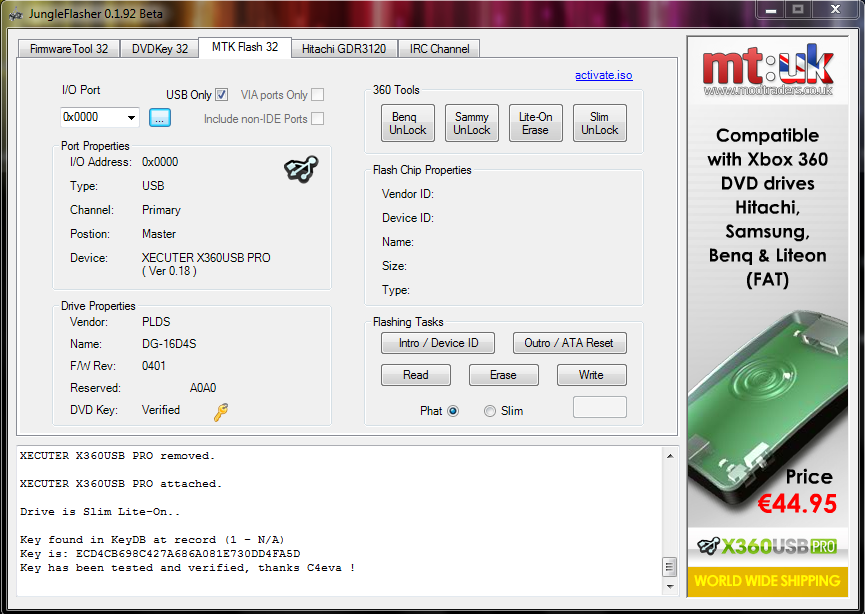Click the PLDS vendor value
The width and height of the screenshot is (865, 614).
click(156, 322)
